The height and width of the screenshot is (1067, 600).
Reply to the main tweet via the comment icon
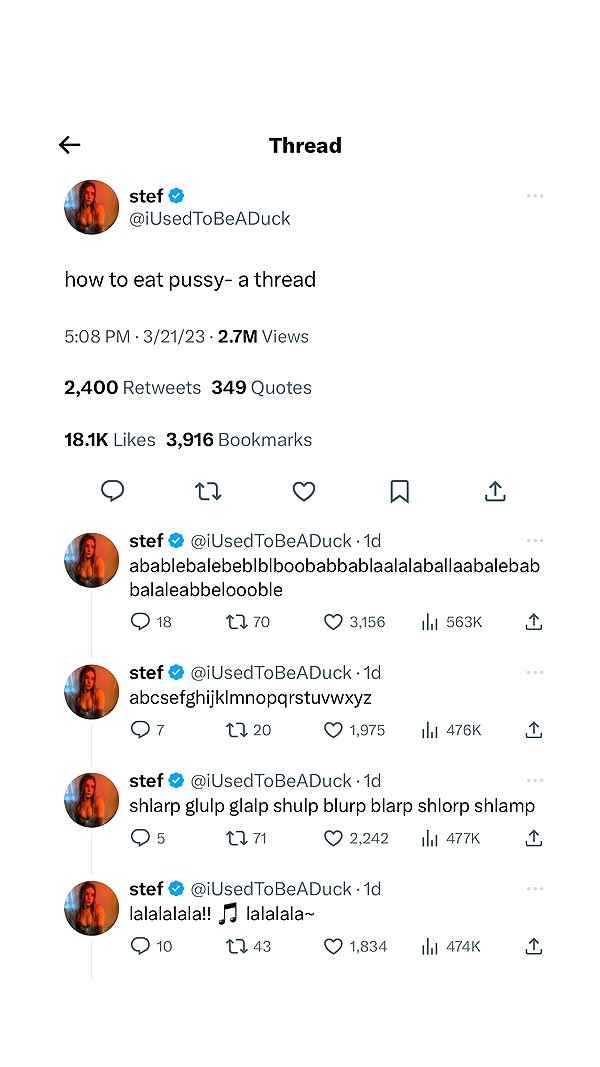(112, 491)
